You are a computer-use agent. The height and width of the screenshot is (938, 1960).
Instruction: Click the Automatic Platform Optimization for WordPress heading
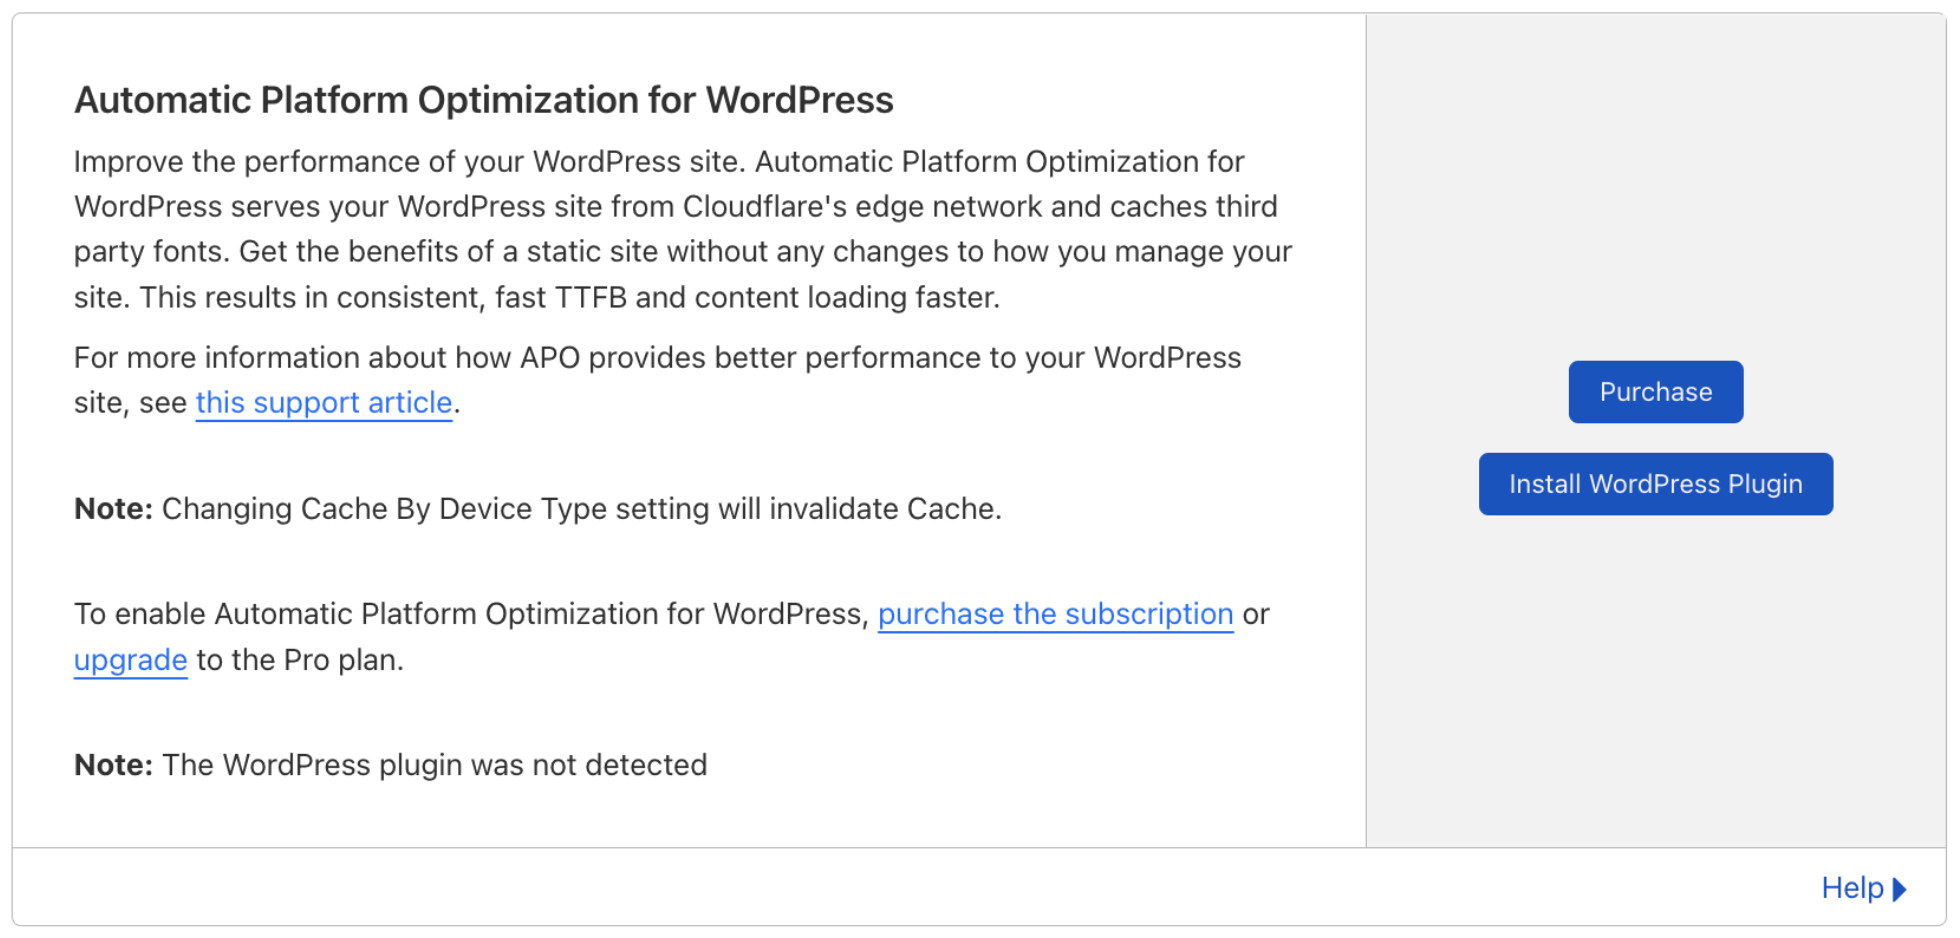click(483, 100)
